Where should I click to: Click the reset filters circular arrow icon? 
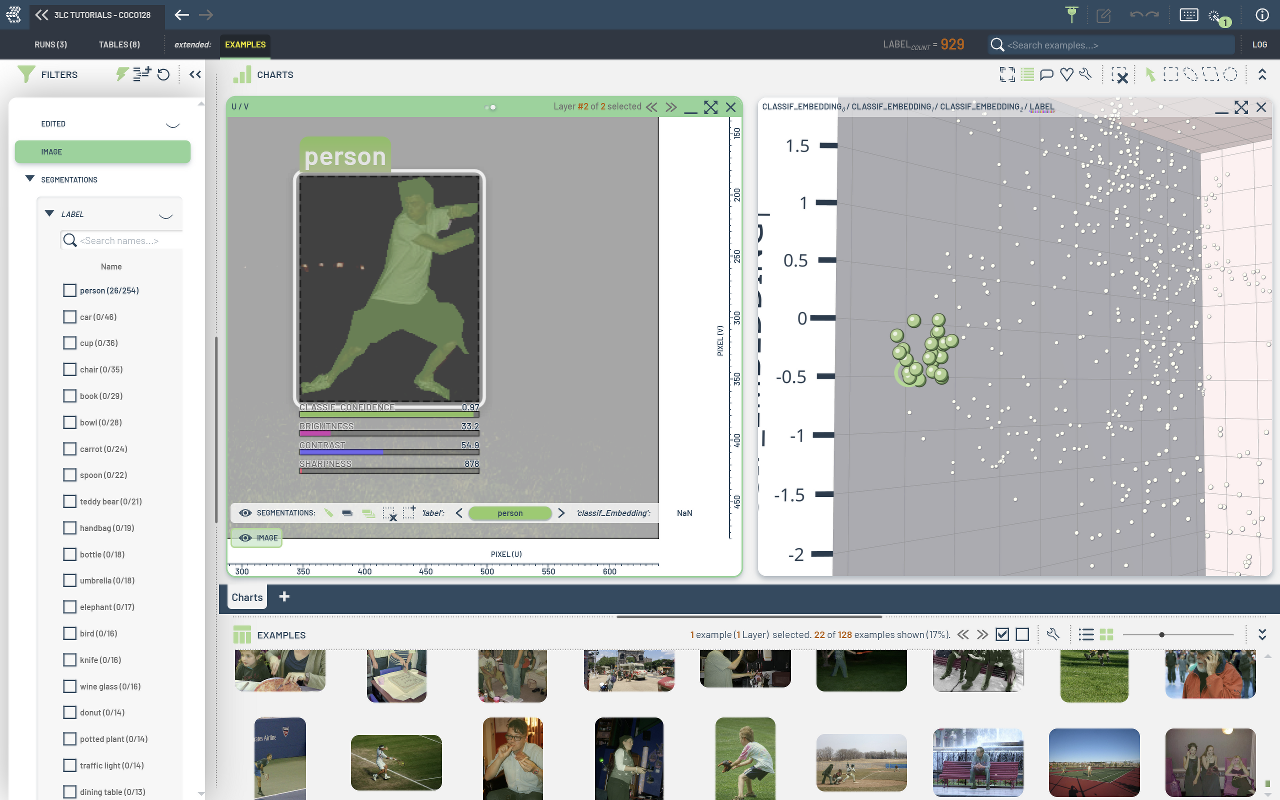pos(163,74)
